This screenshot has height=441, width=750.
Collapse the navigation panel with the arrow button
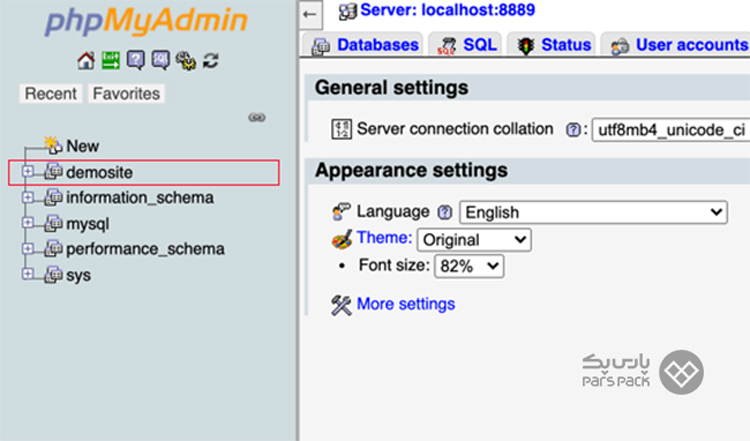coord(310,14)
